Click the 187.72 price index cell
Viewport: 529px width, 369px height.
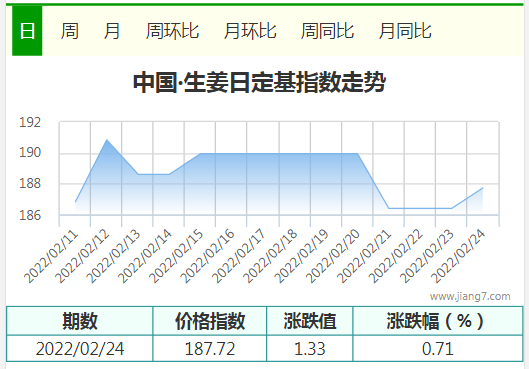tap(210, 349)
